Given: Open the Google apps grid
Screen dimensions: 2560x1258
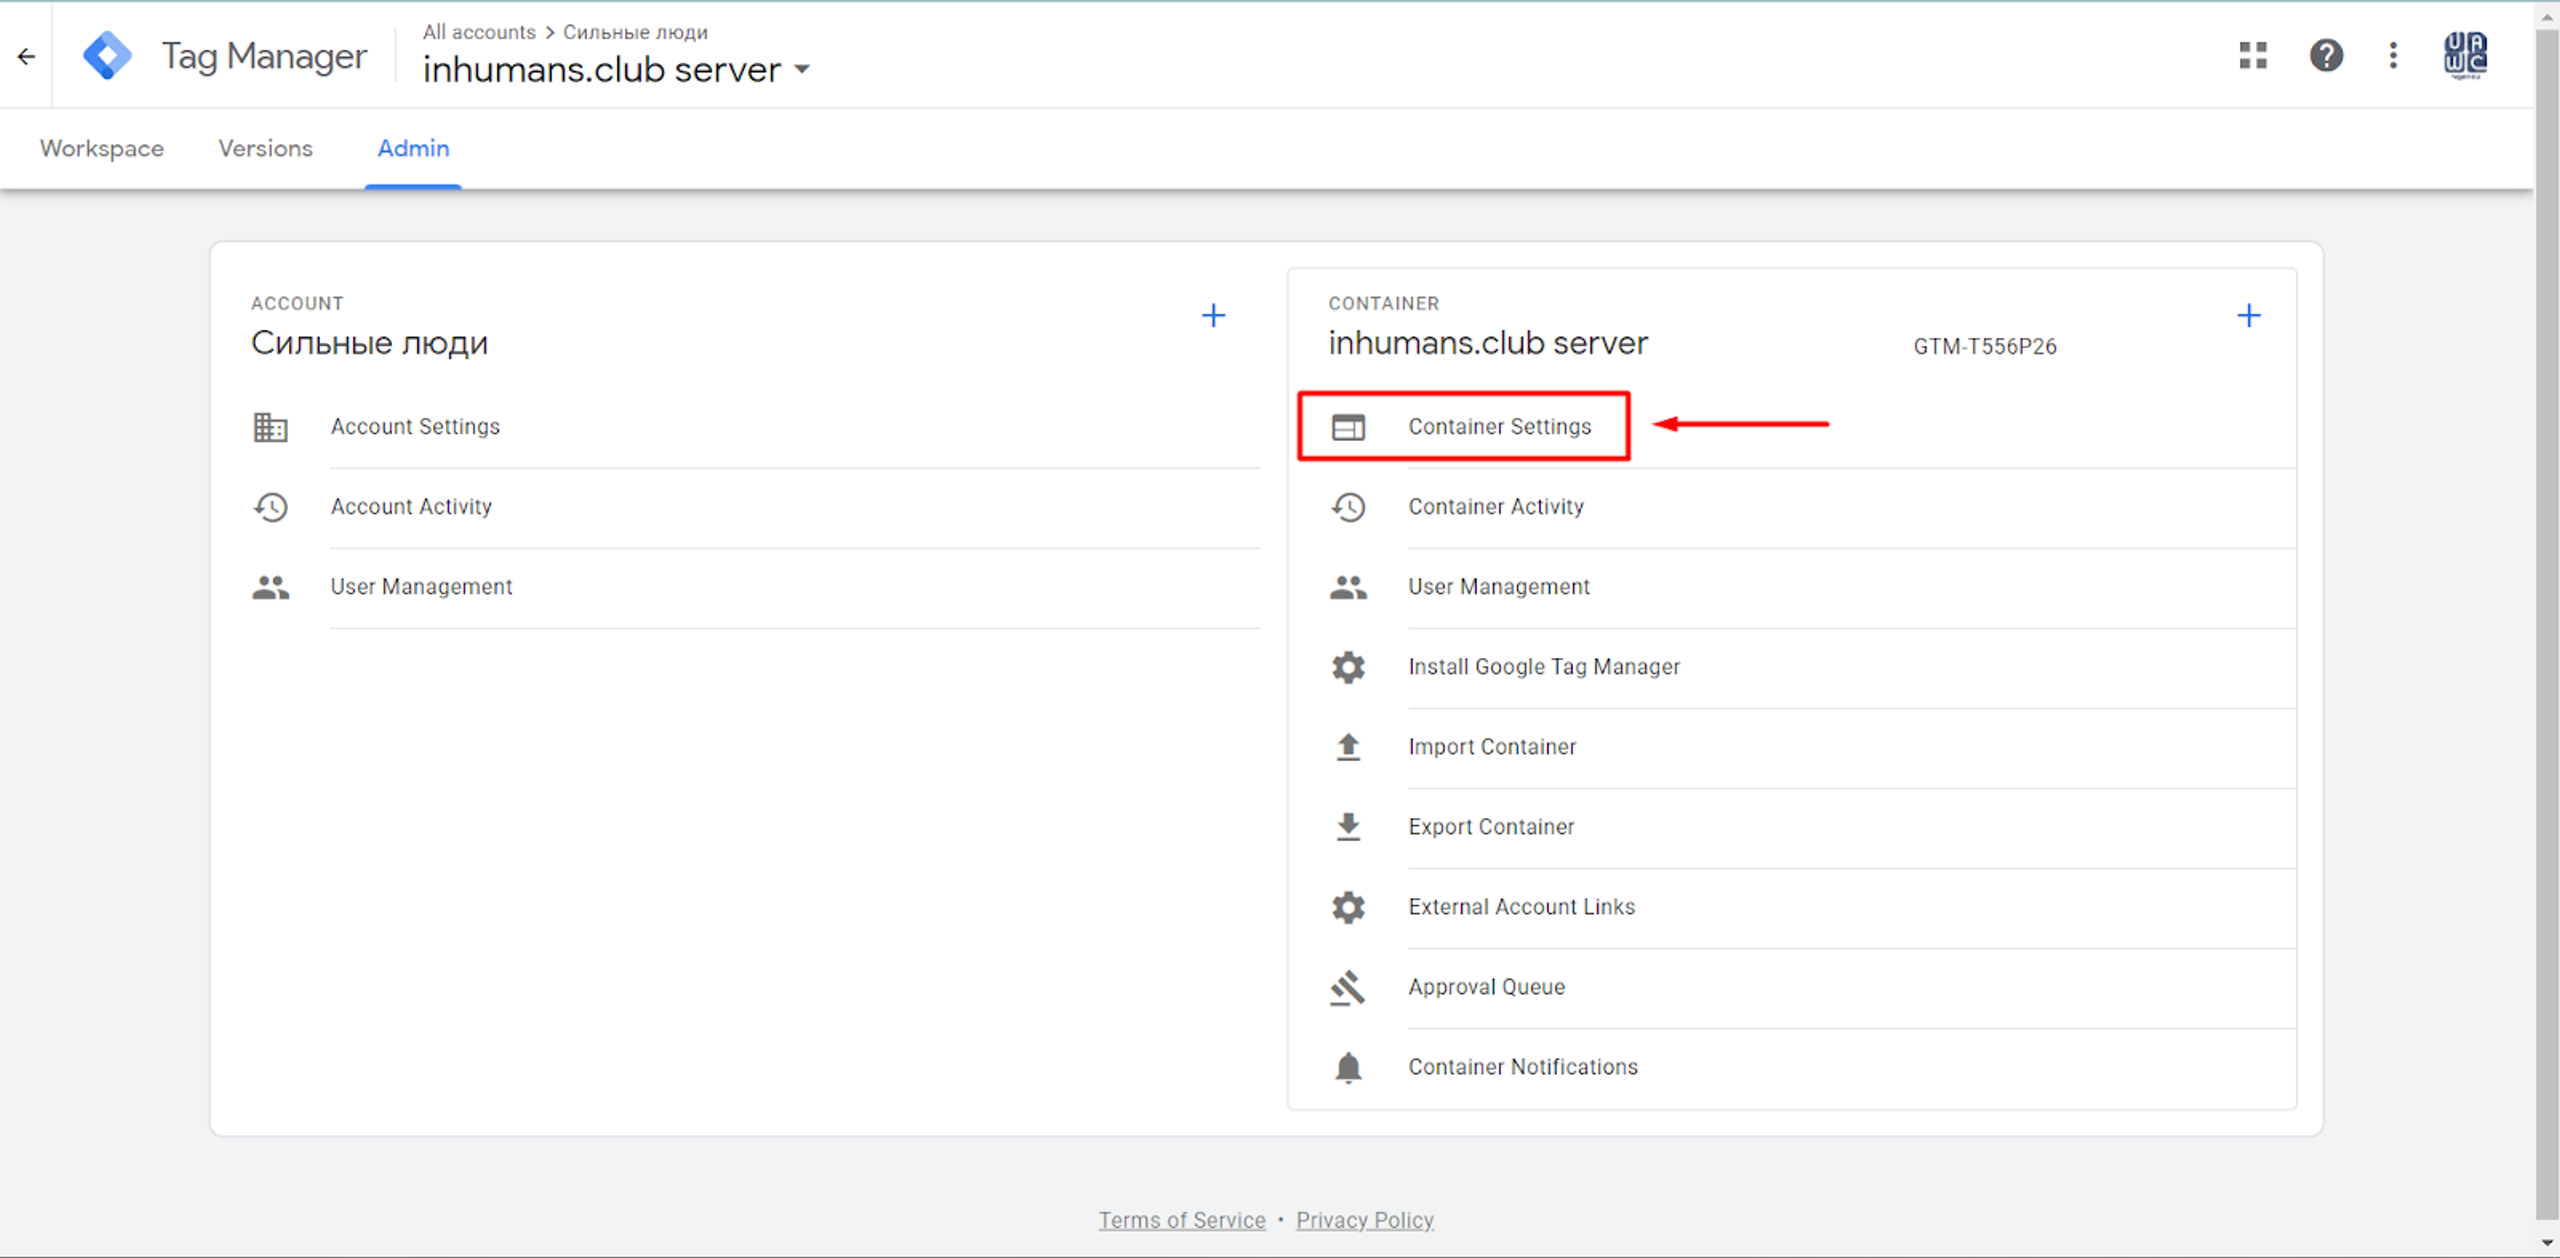Looking at the screenshot, I should [2253, 55].
